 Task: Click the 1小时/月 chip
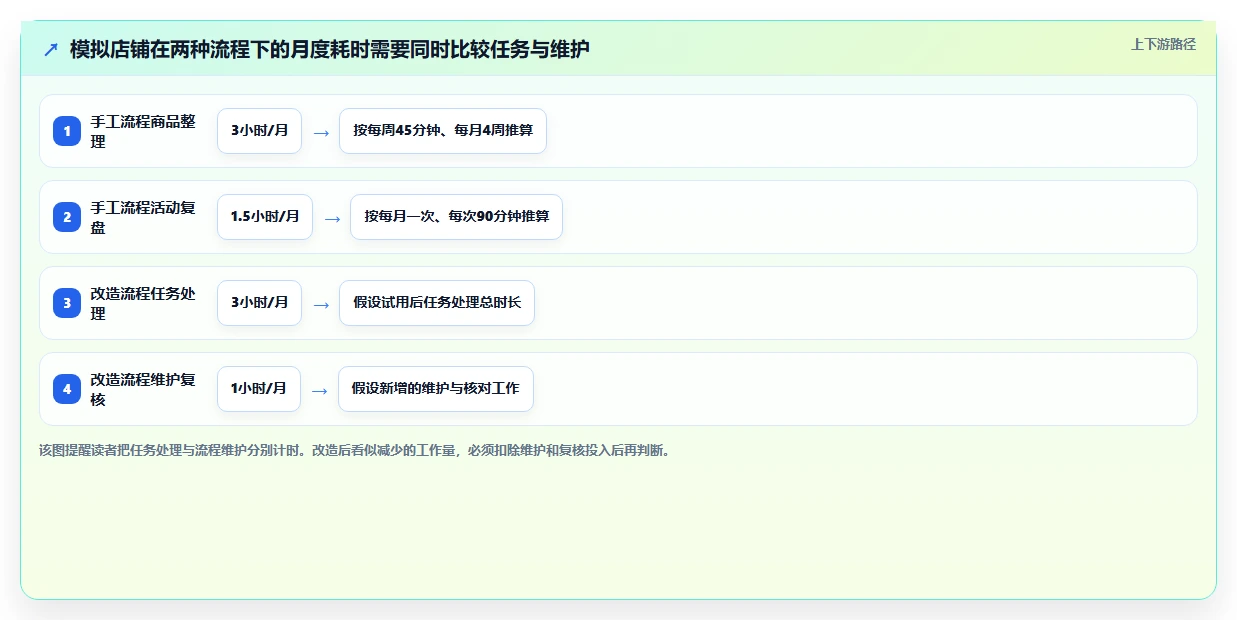click(258, 389)
